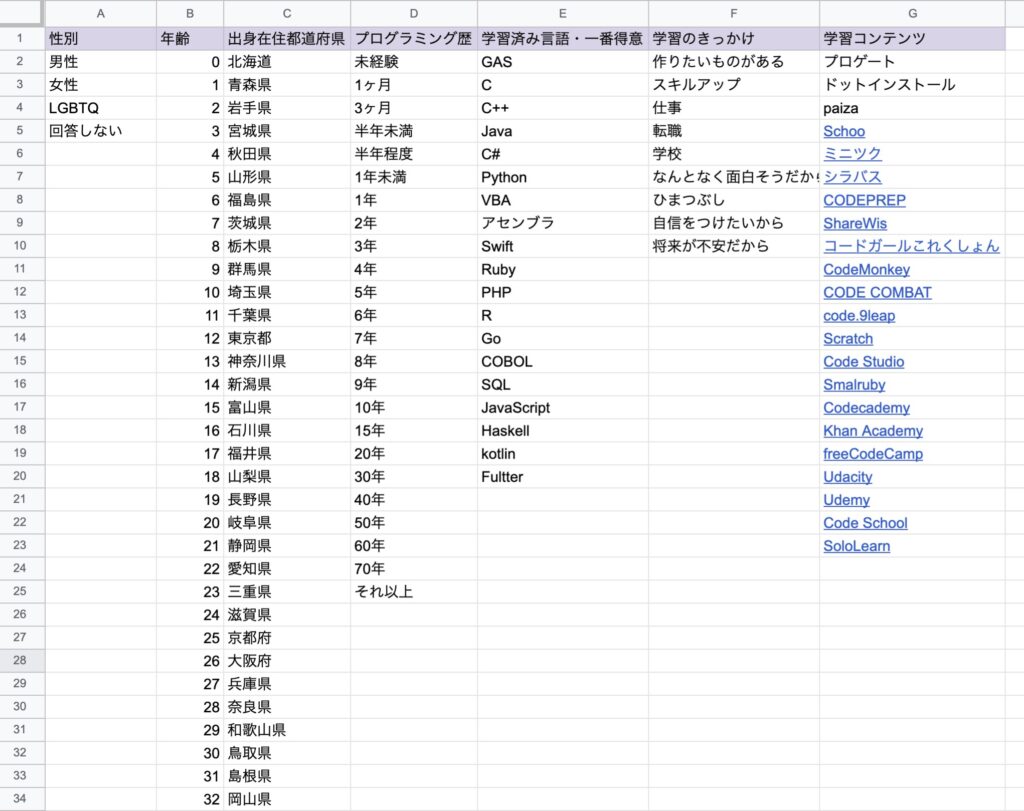Select the GAS cell
The width and height of the screenshot is (1024, 811).
pyautogui.click(x=562, y=62)
